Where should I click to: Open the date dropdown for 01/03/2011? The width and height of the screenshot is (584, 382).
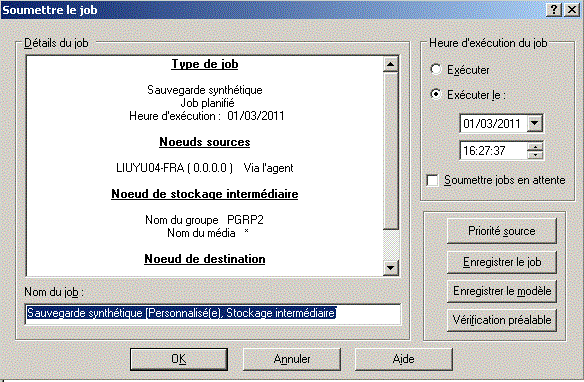pyautogui.click(x=534, y=123)
